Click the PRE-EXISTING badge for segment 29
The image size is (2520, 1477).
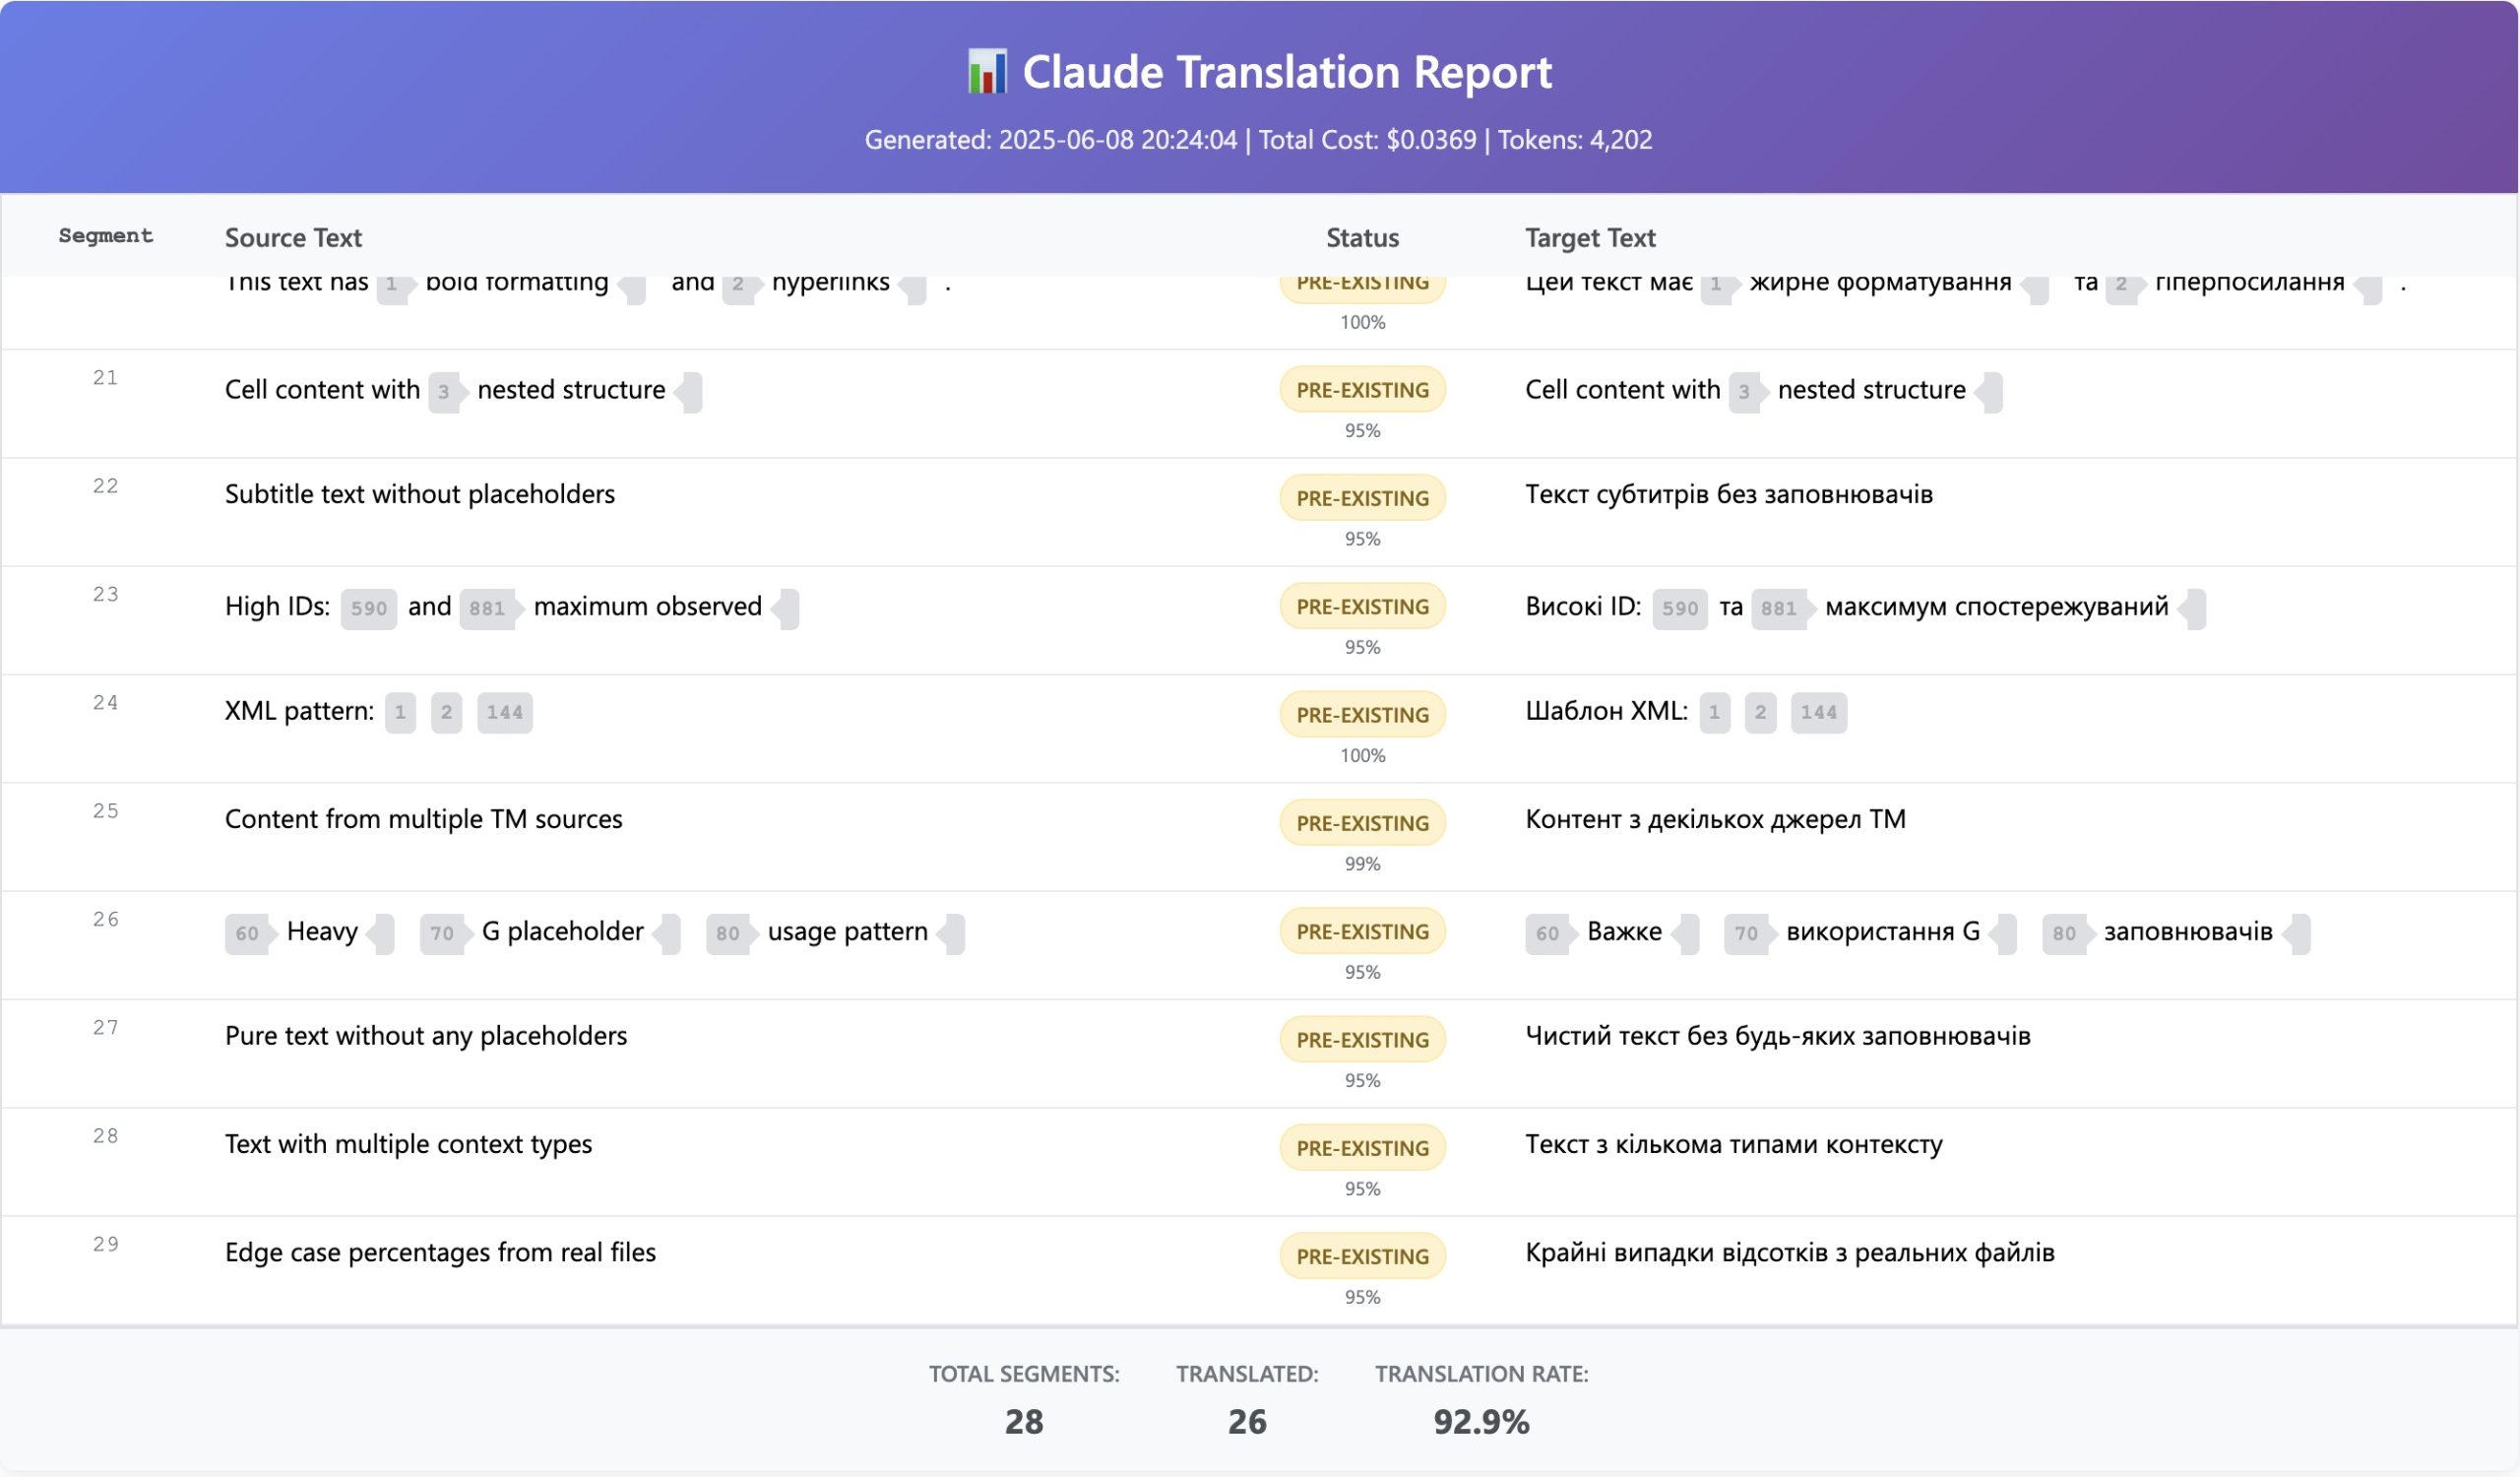click(1362, 1256)
